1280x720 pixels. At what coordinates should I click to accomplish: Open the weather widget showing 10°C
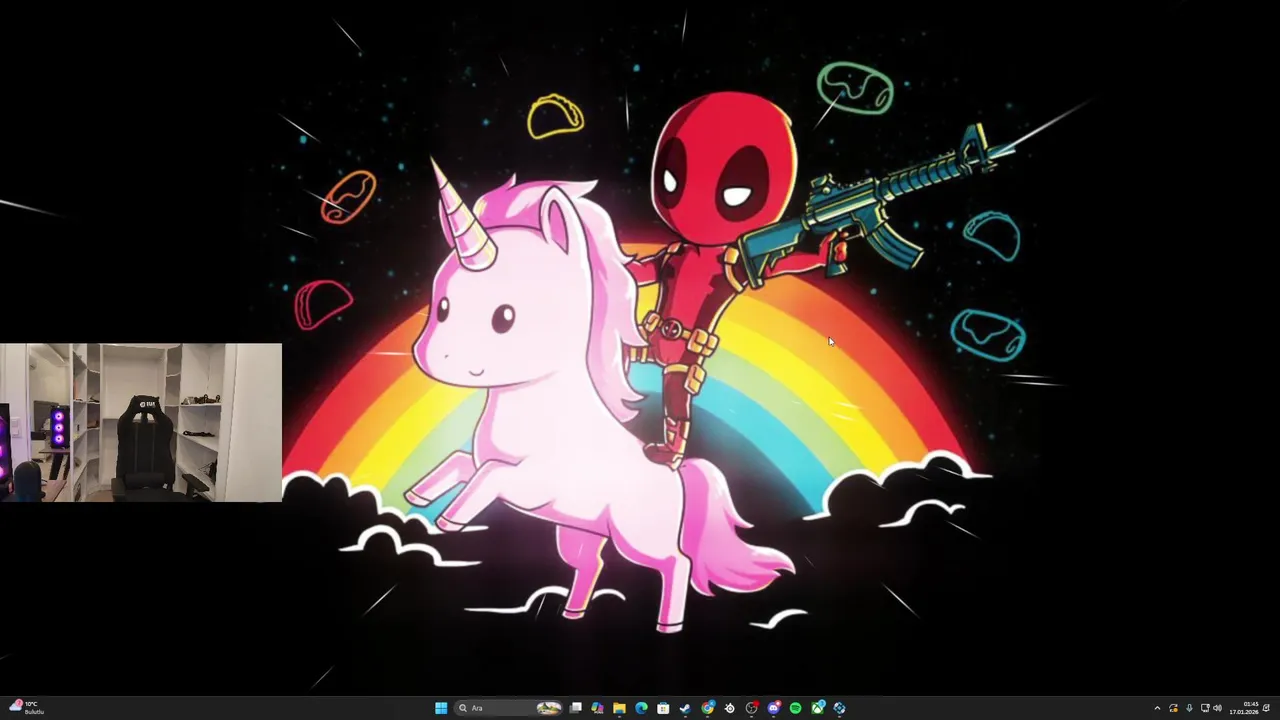tap(26, 707)
